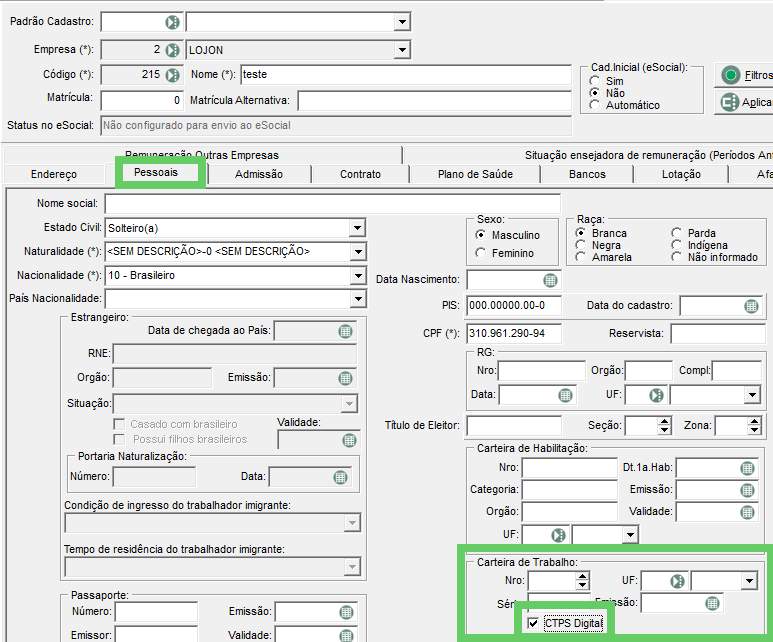Viewport: 773px width, 642px height.
Task: Open the País Nacionalidade dropdown
Action: tap(358, 298)
